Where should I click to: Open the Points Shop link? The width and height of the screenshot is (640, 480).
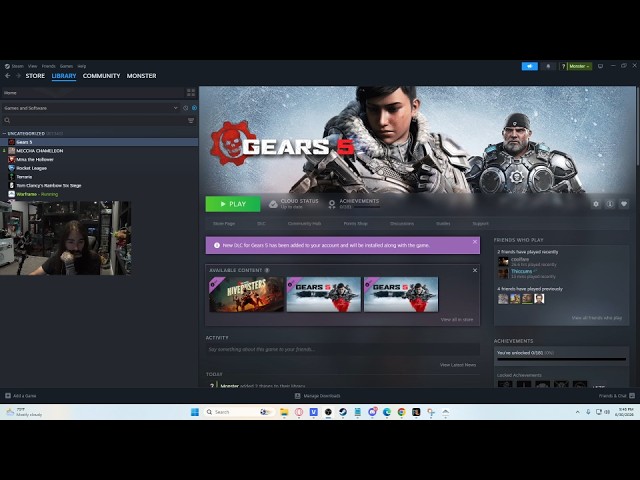(356, 224)
